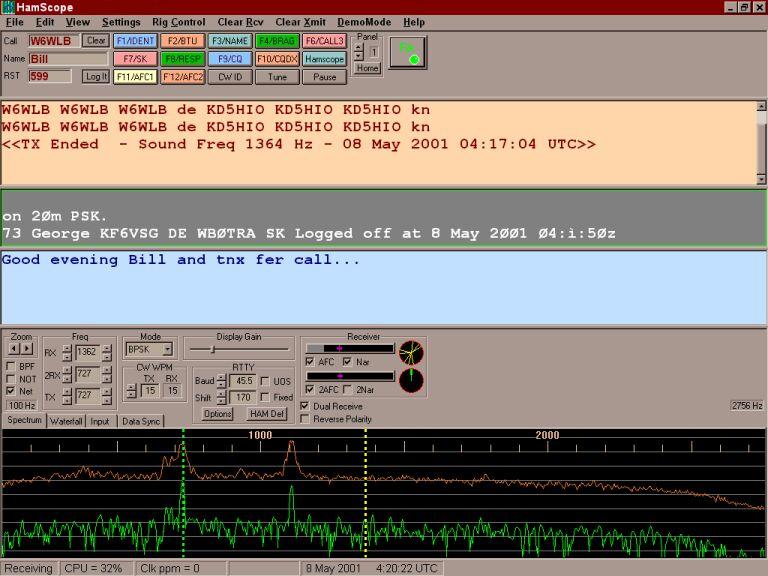Click the upper receiver phase scope display
This screenshot has height=576, width=768.
click(411, 352)
